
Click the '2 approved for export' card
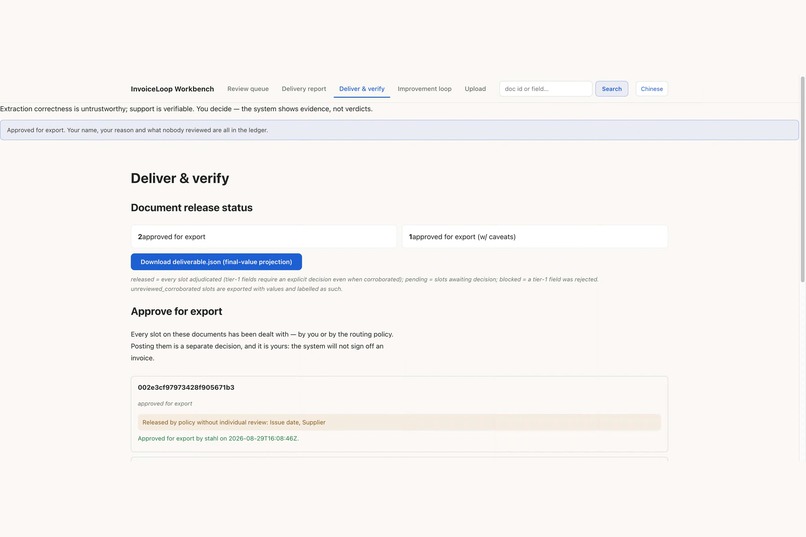pos(264,237)
